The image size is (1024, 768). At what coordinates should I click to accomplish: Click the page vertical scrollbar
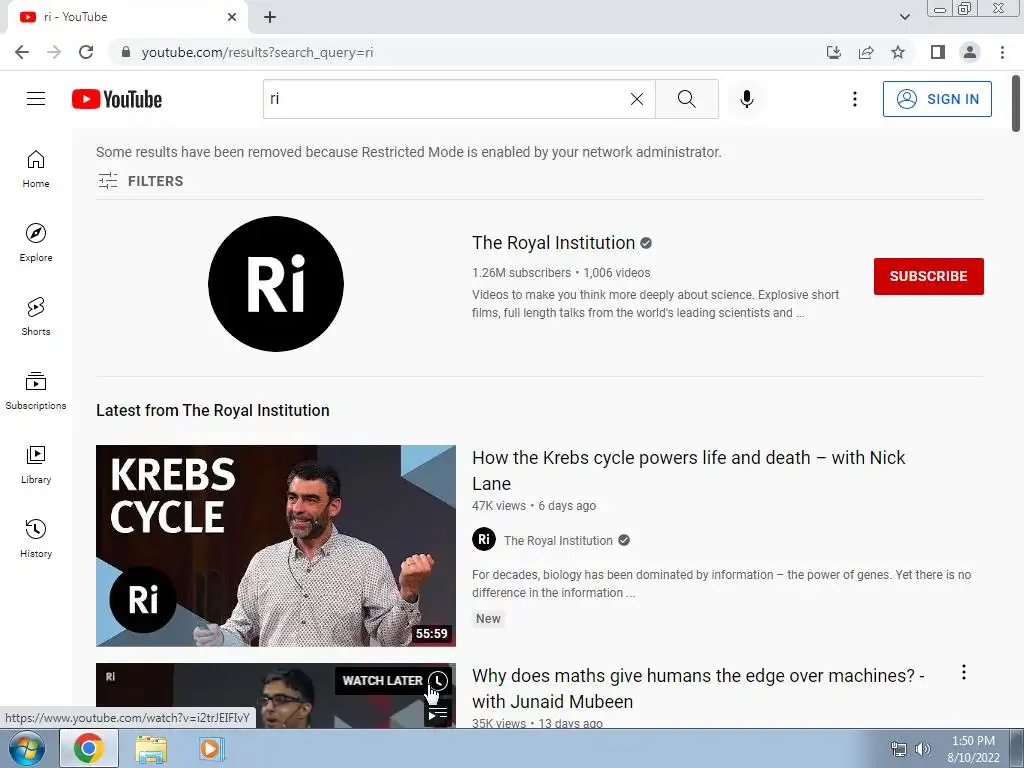[x=1016, y=103]
